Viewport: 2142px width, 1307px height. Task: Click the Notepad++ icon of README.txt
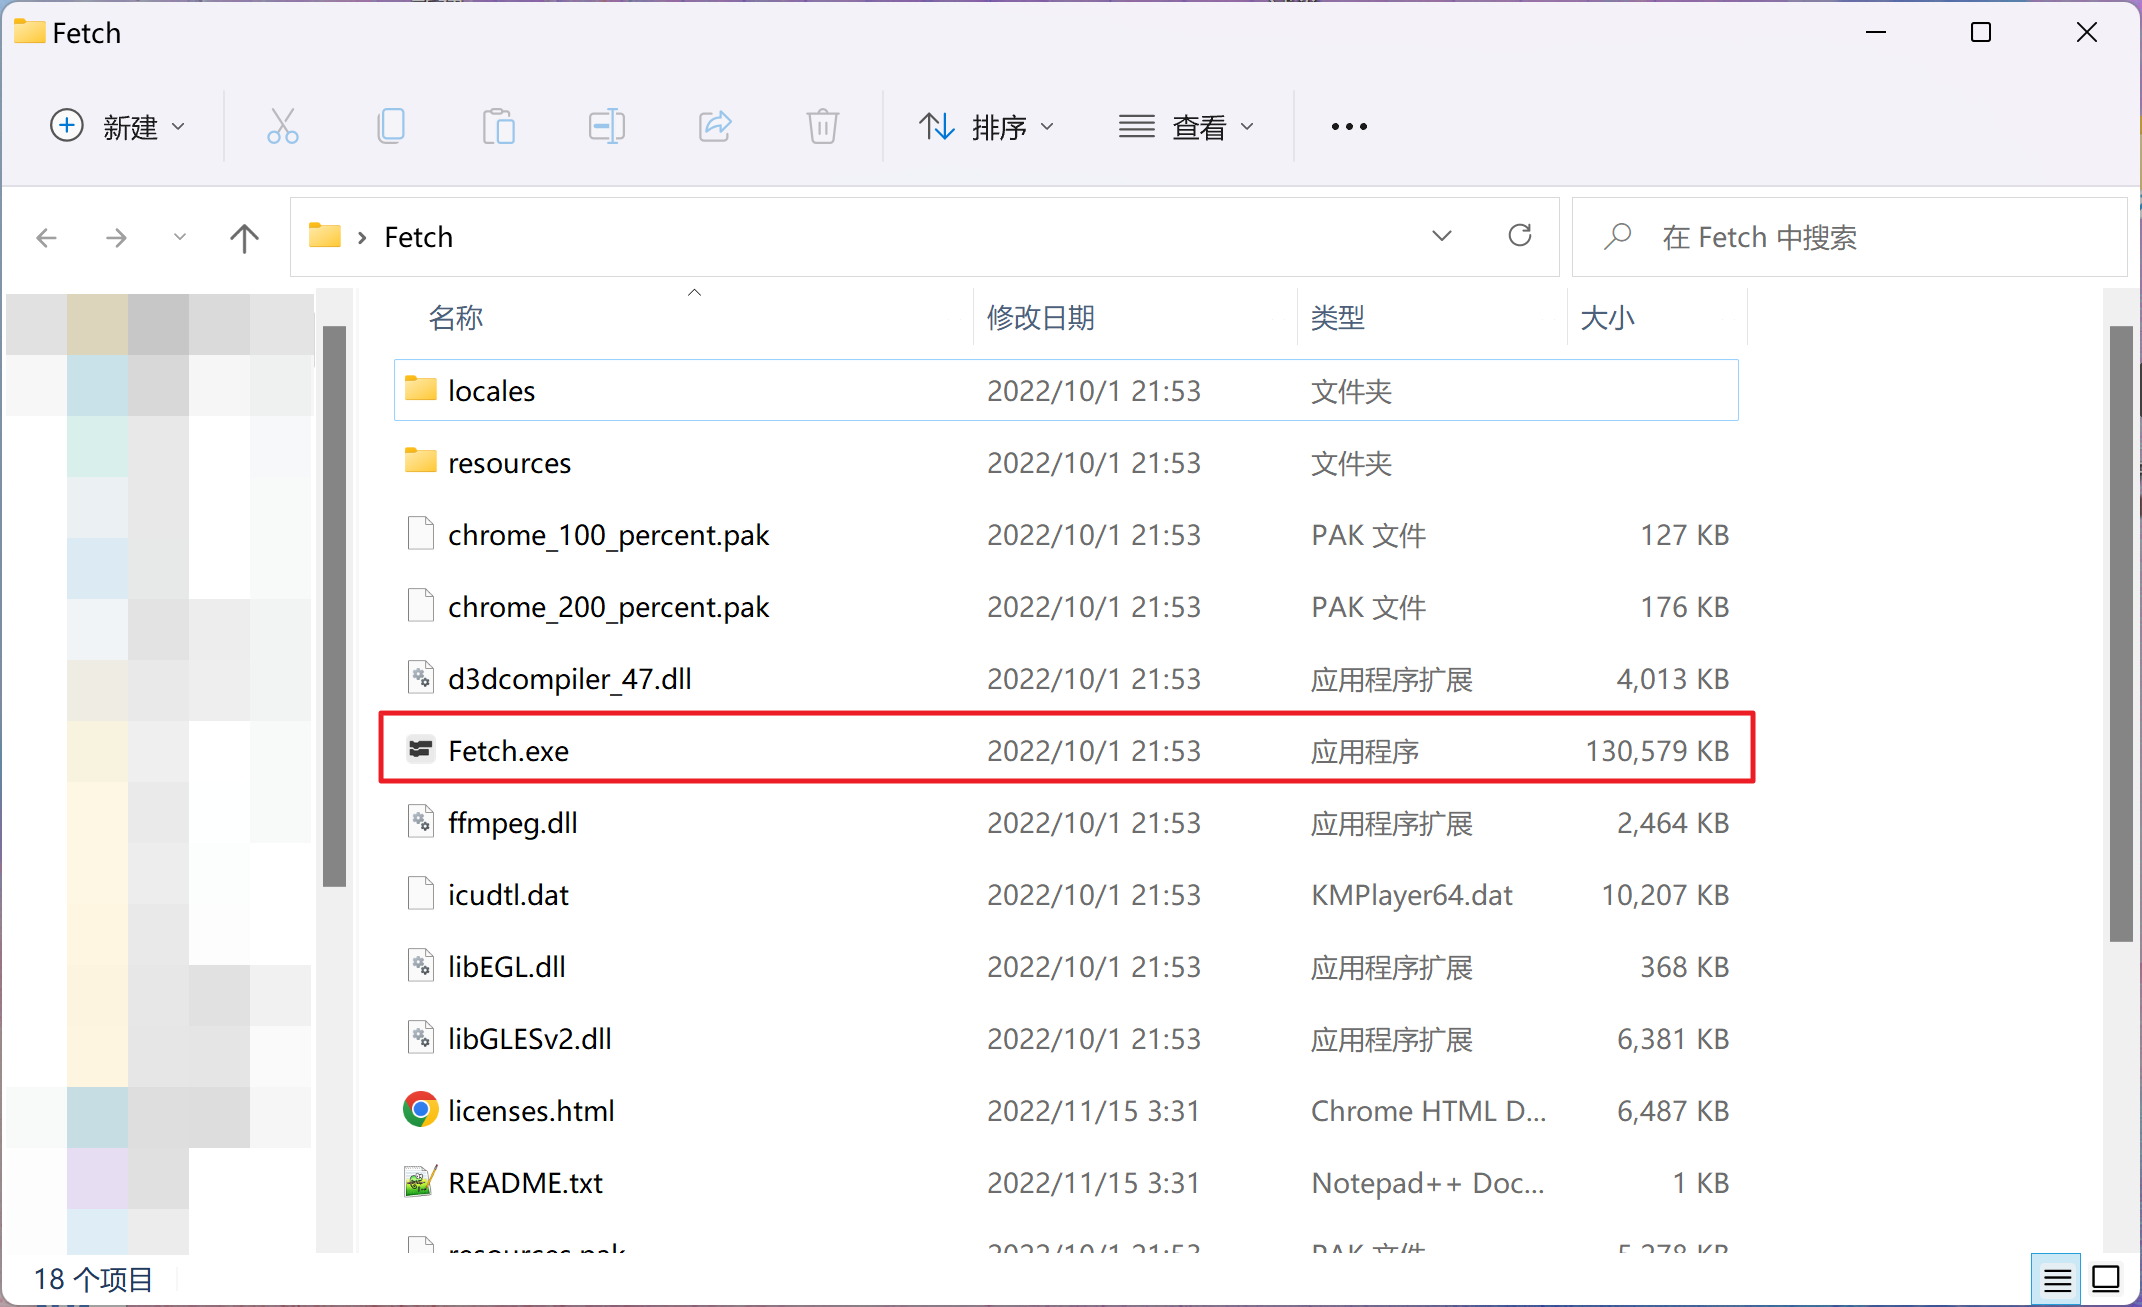pyautogui.click(x=421, y=1181)
